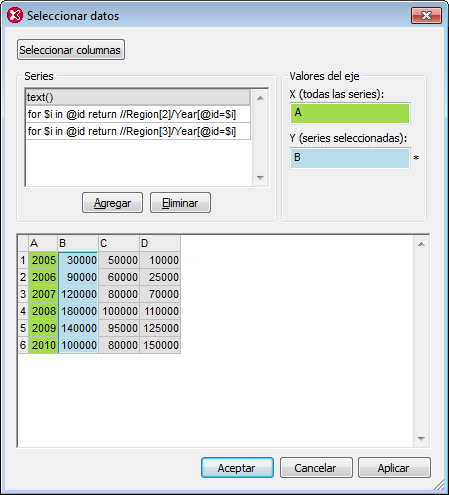Click column C cell in row 6

tap(119, 345)
